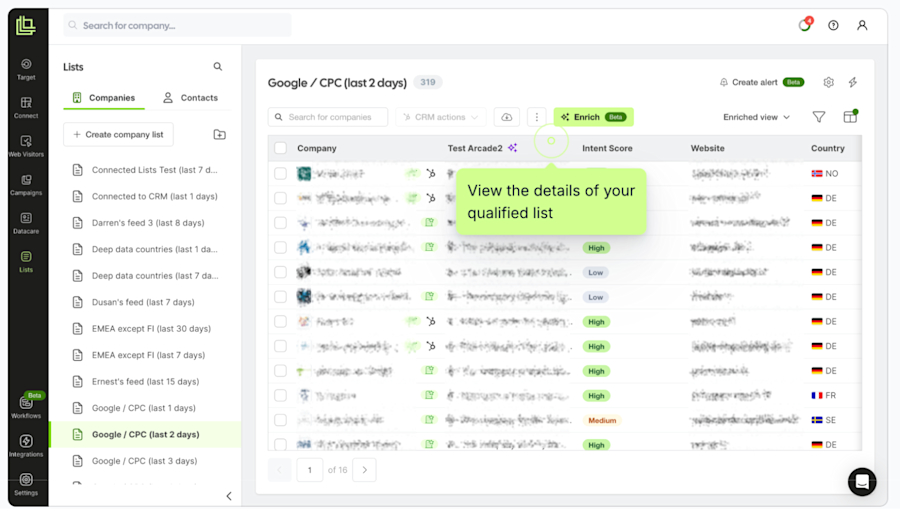The image size is (900, 512).
Task: Open Google / CPC (last 1 days)
Action: (146, 408)
